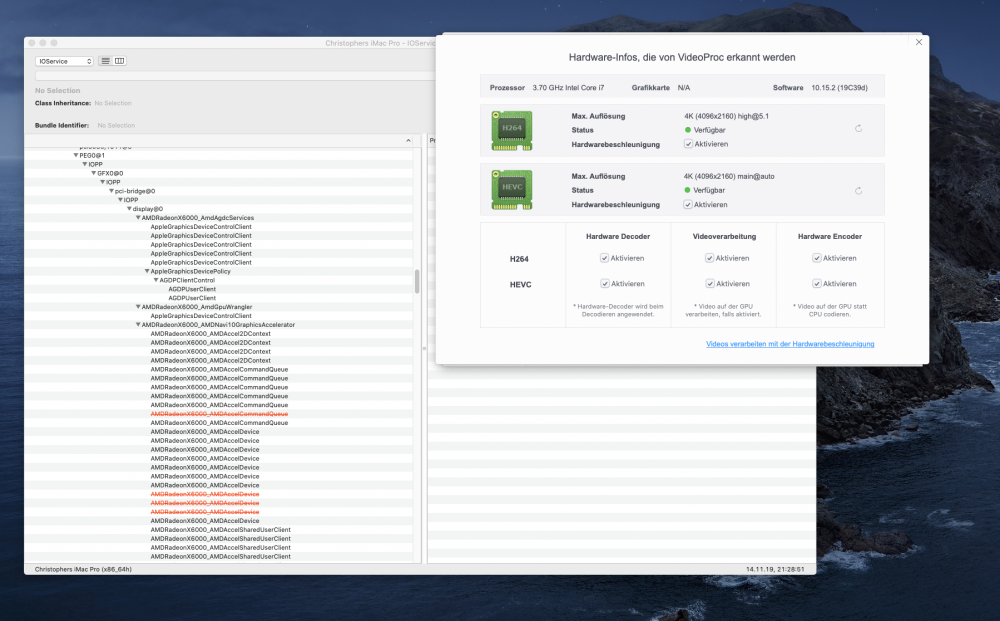1000x621 pixels.
Task: Toggle H264 Hardware Decoder checkbox
Action: (604, 258)
